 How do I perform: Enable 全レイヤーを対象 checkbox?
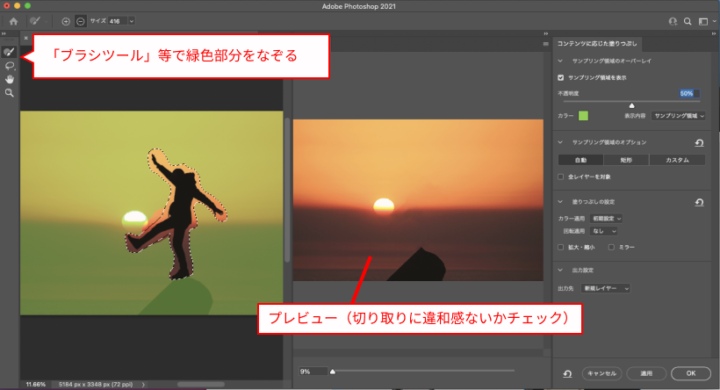click(561, 177)
